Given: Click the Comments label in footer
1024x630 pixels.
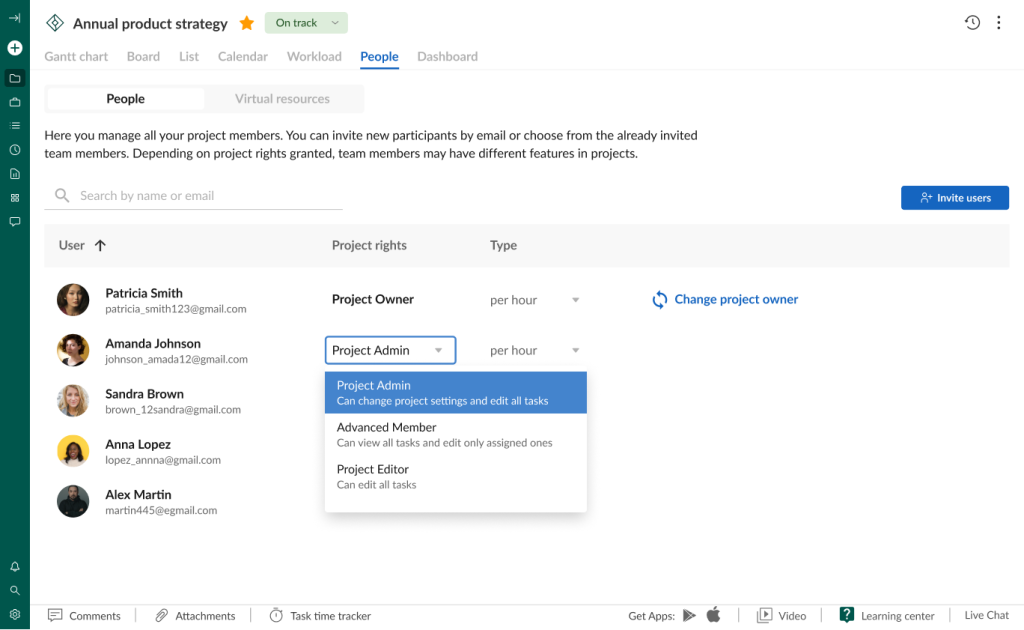Looking at the screenshot, I should [x=95, y=616].
